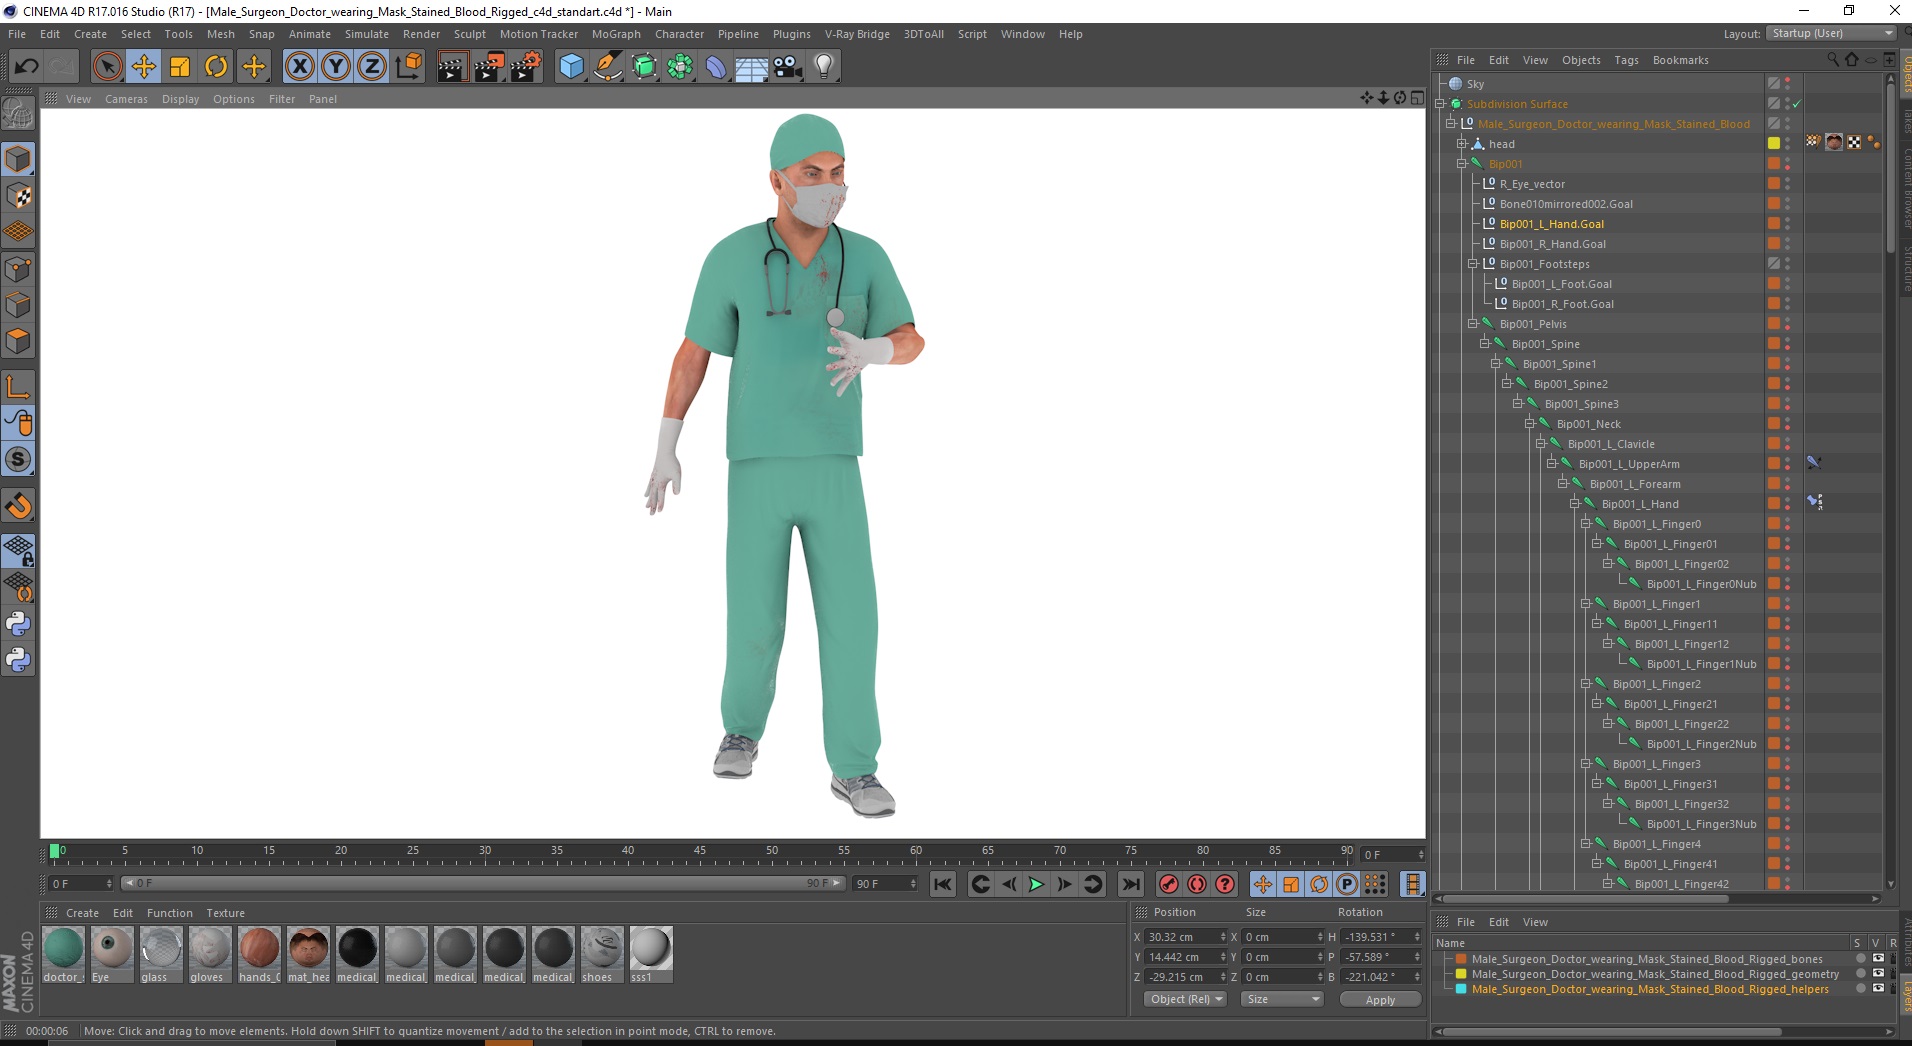Toggle Z axis lock
The width and height of the screenshot is (1912, 1046).
click(x=372, y=67)
